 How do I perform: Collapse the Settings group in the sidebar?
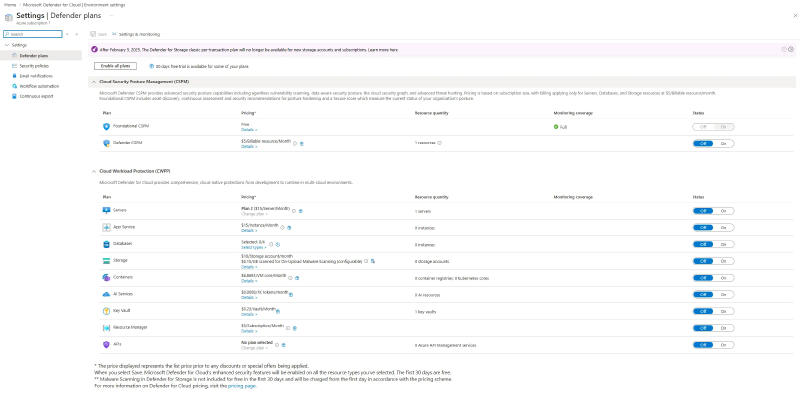click(7, 45)
